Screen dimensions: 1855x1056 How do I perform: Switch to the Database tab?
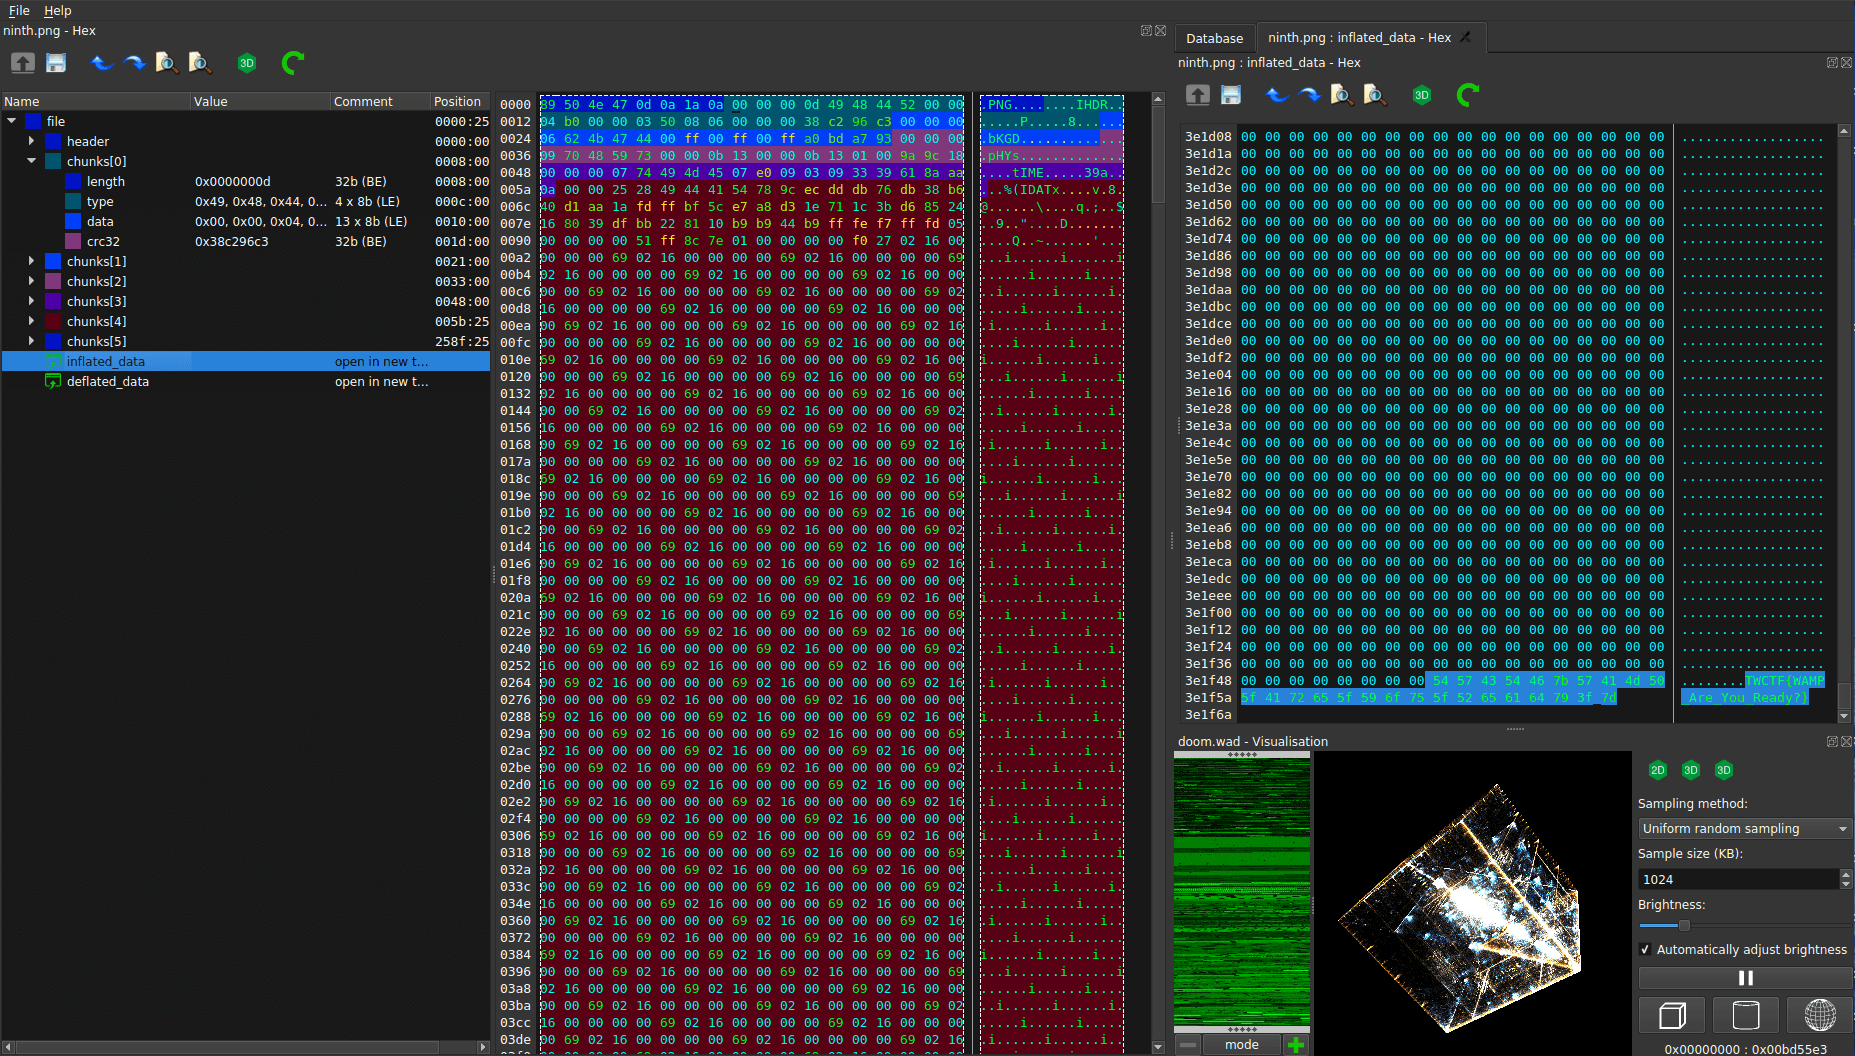tap(1214, 38)
